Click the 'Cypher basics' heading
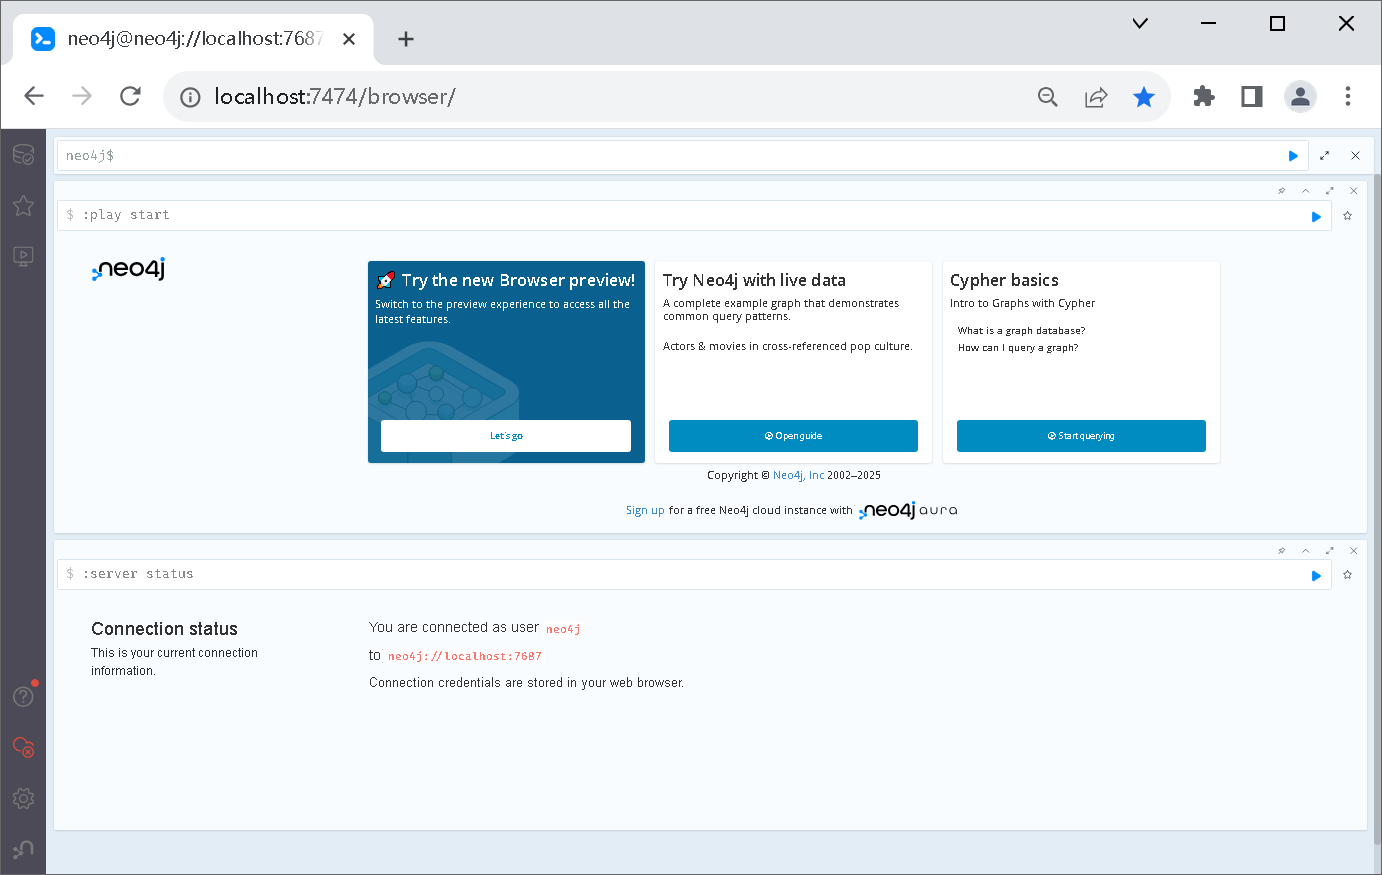Screen dimensions: 1382x875 (1004, 280)
